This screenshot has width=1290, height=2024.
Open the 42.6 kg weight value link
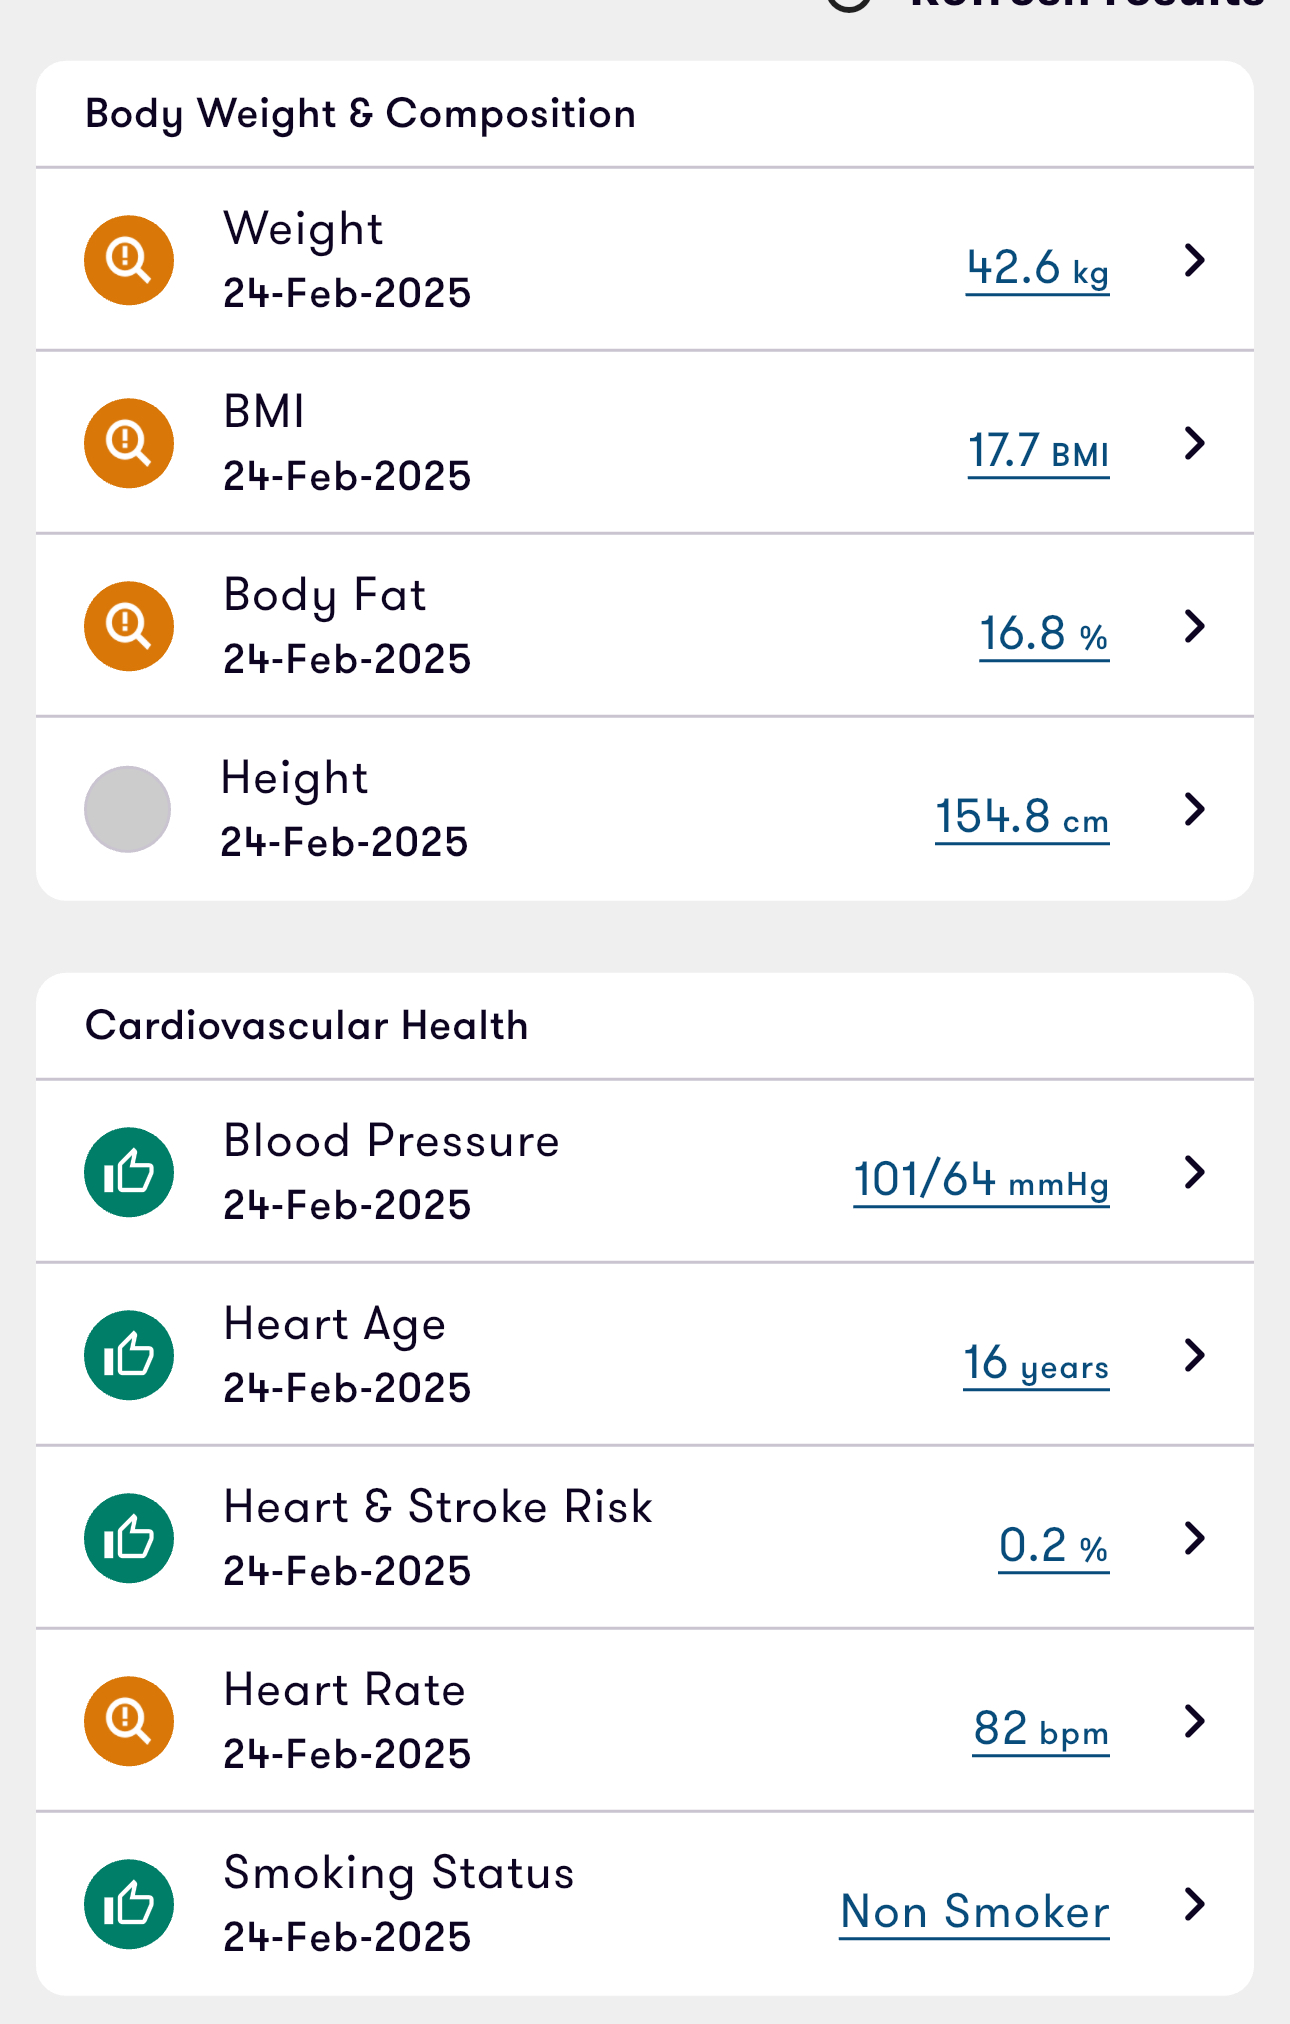point(1037,269)
